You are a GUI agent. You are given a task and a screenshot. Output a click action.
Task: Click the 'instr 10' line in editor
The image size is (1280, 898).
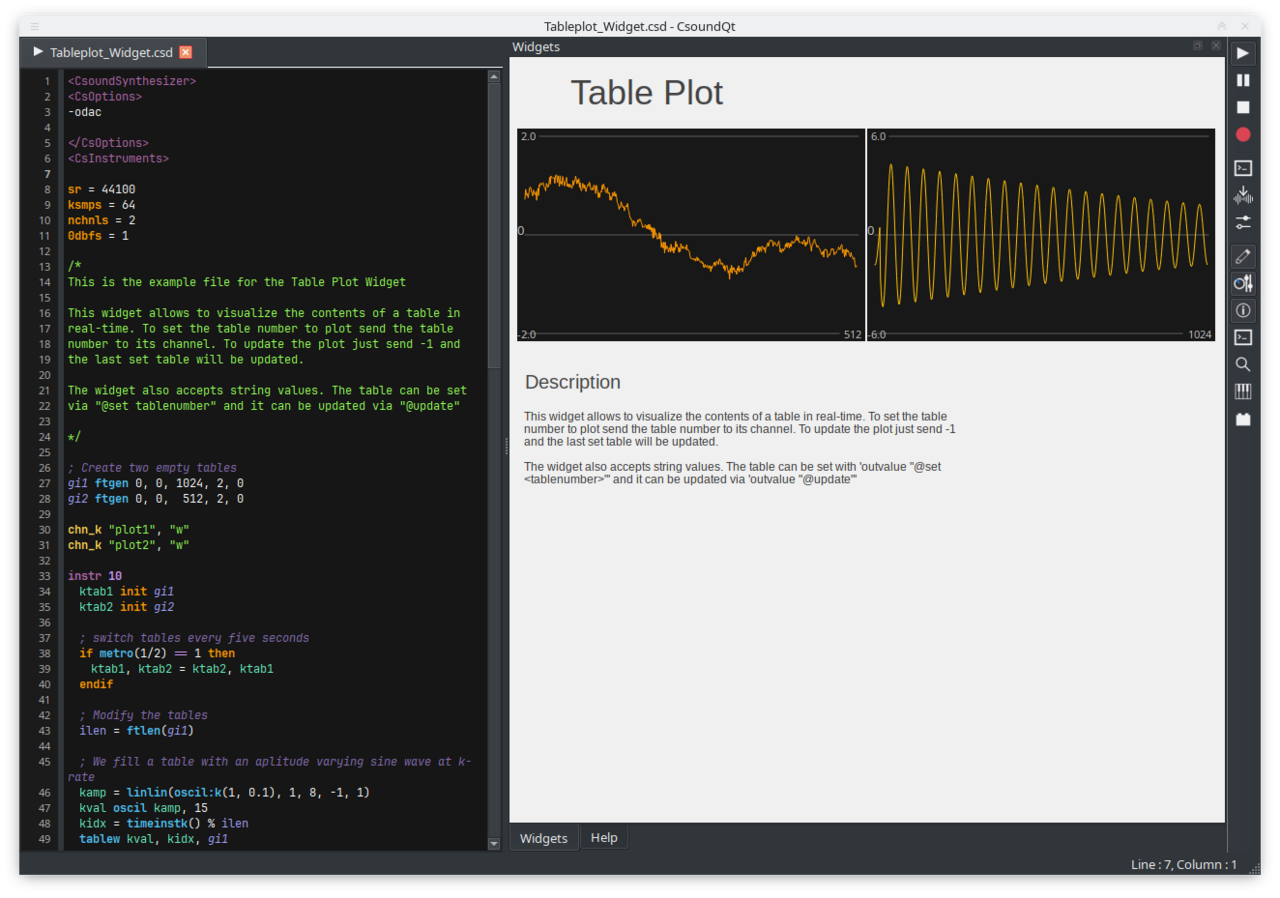coord(95,576)
